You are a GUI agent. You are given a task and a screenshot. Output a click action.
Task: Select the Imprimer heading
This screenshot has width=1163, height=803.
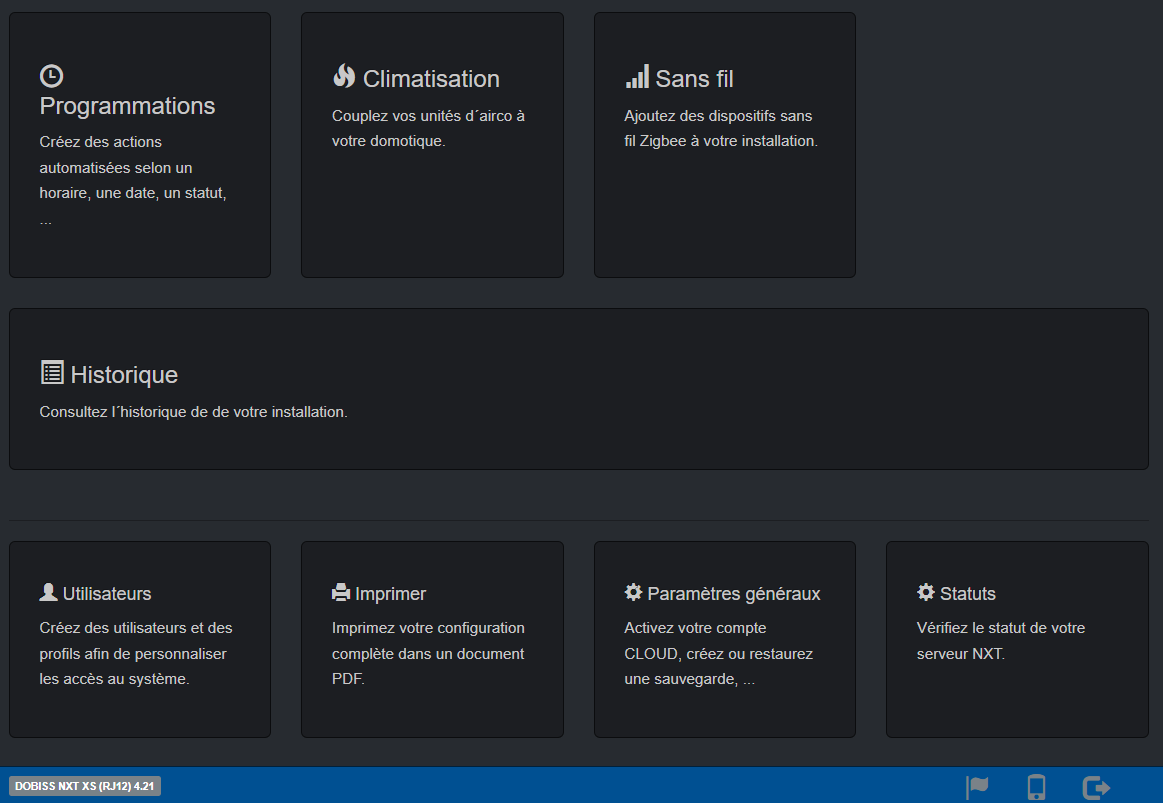coord(390,594)
